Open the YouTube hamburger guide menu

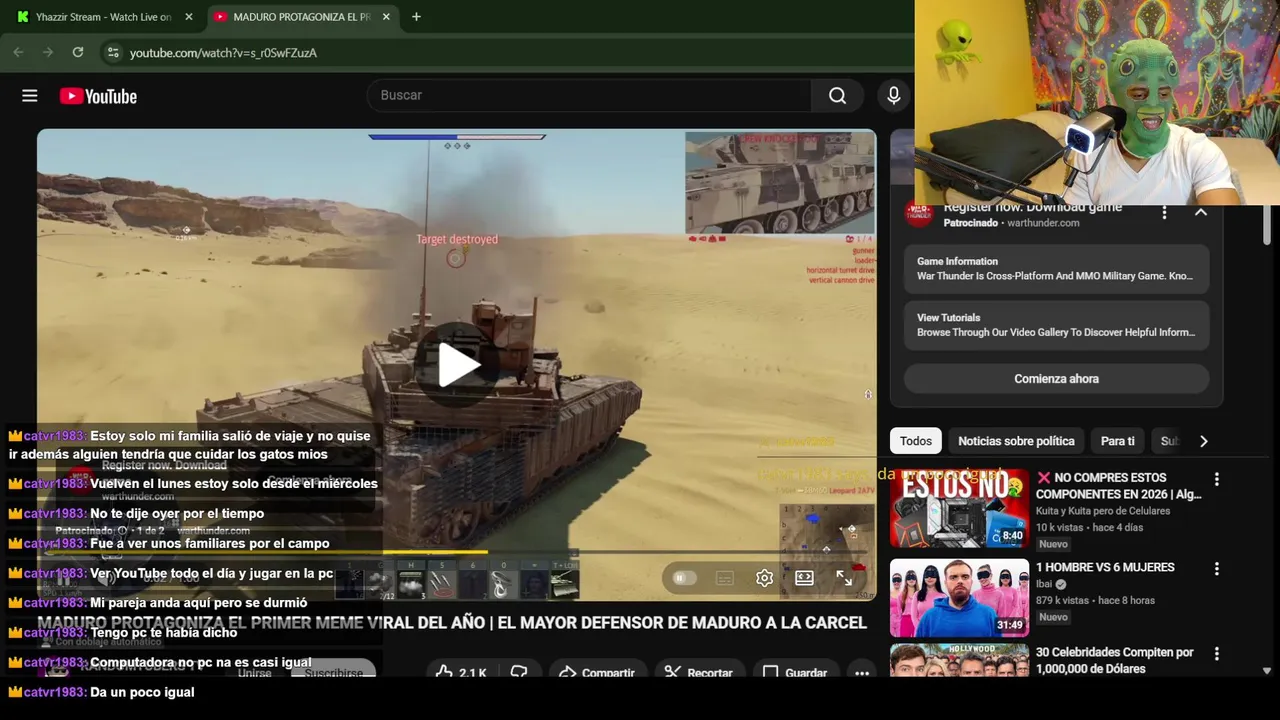[30, 96]
